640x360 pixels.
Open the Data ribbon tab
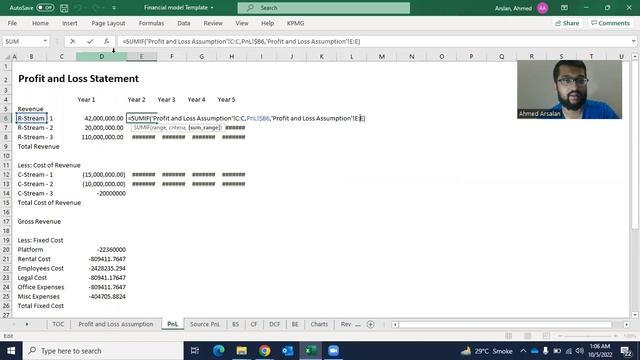click(184, 23)
